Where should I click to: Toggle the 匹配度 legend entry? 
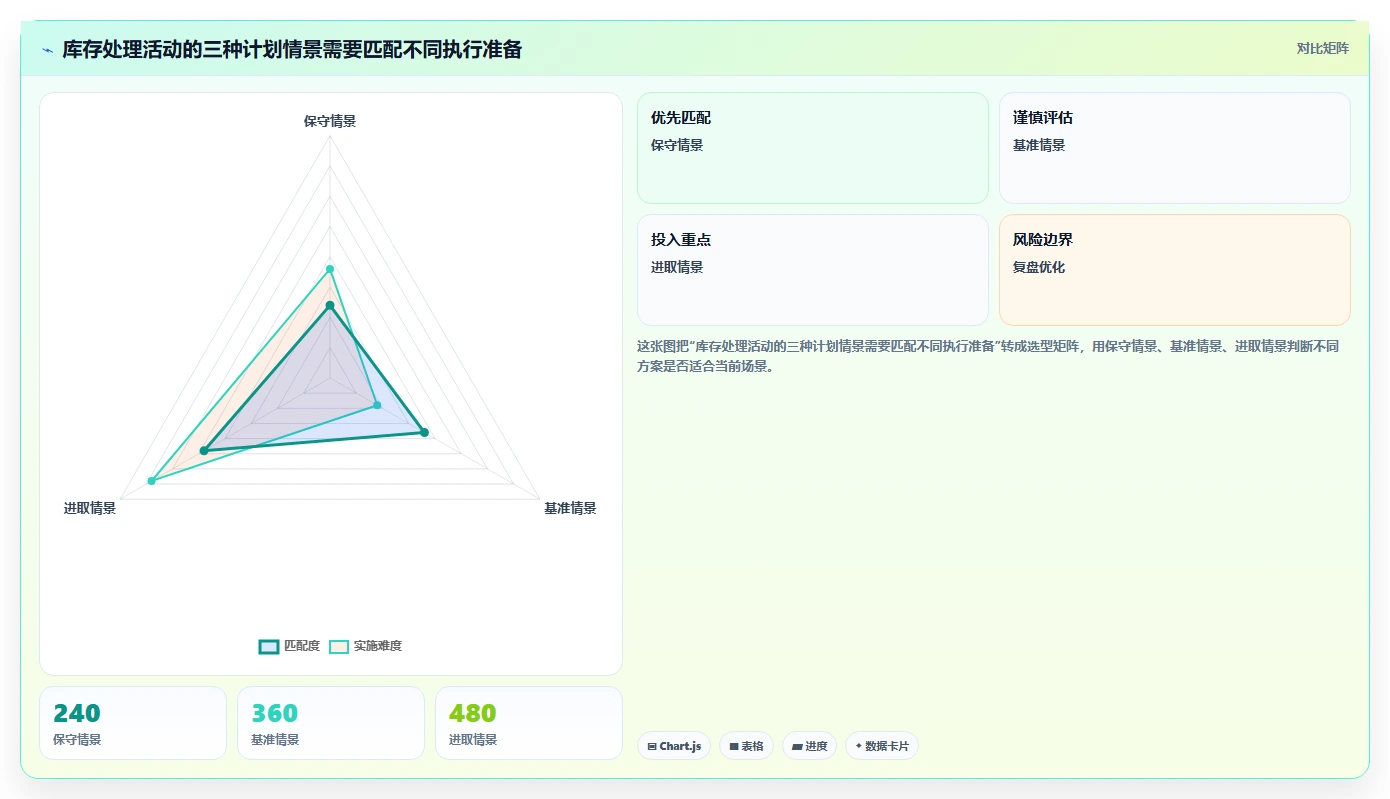coord(289,646)
